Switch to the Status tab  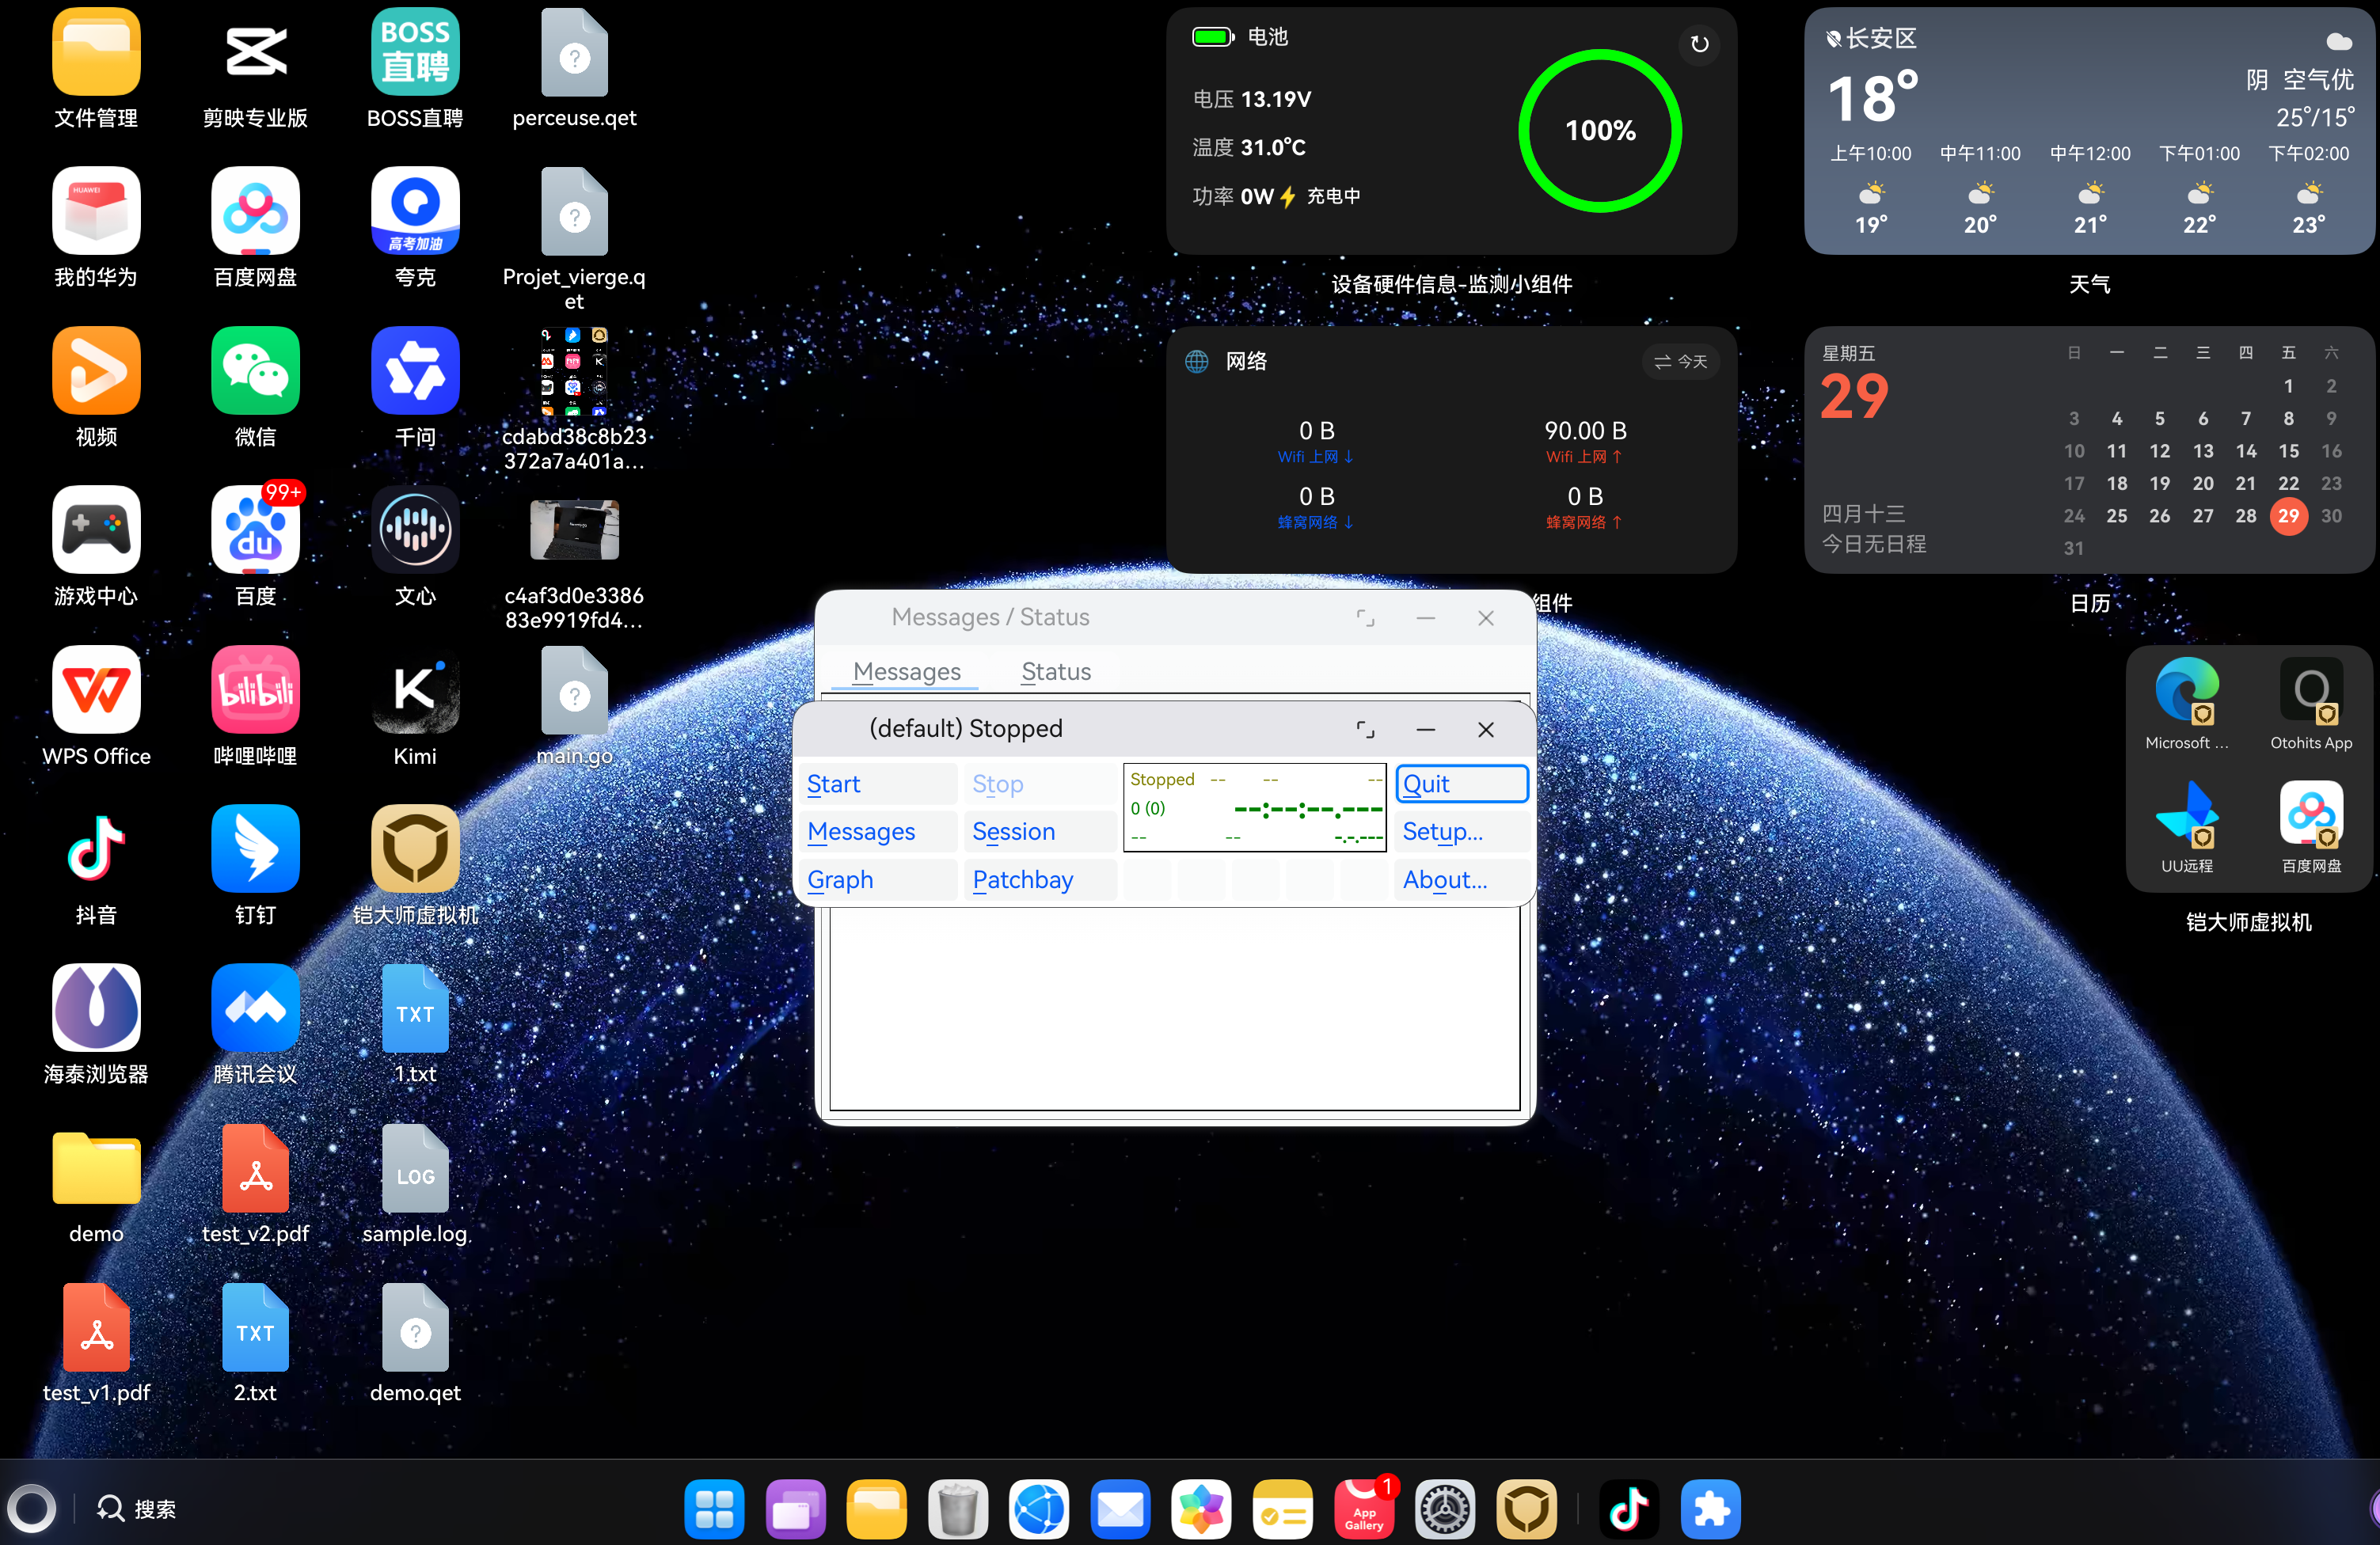pyautogui.click(x=1056, y=672)
